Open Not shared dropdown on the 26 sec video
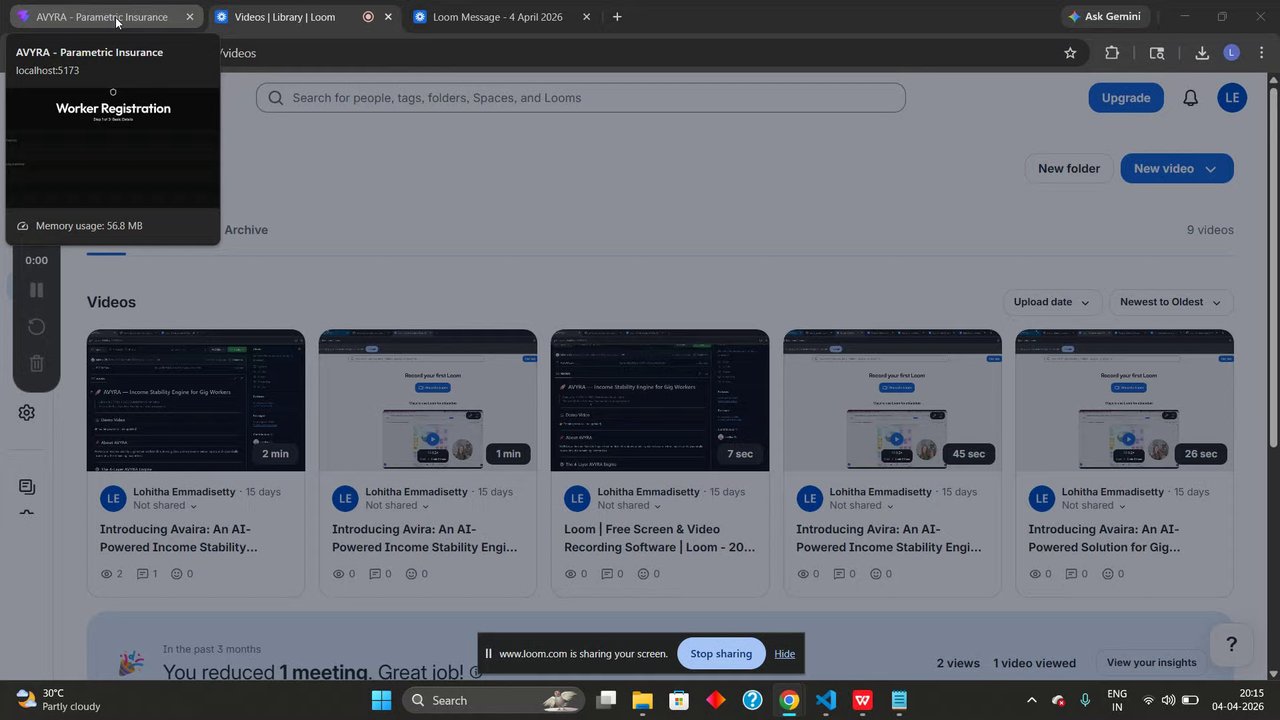1280x720 pixels. point(1093,506)
